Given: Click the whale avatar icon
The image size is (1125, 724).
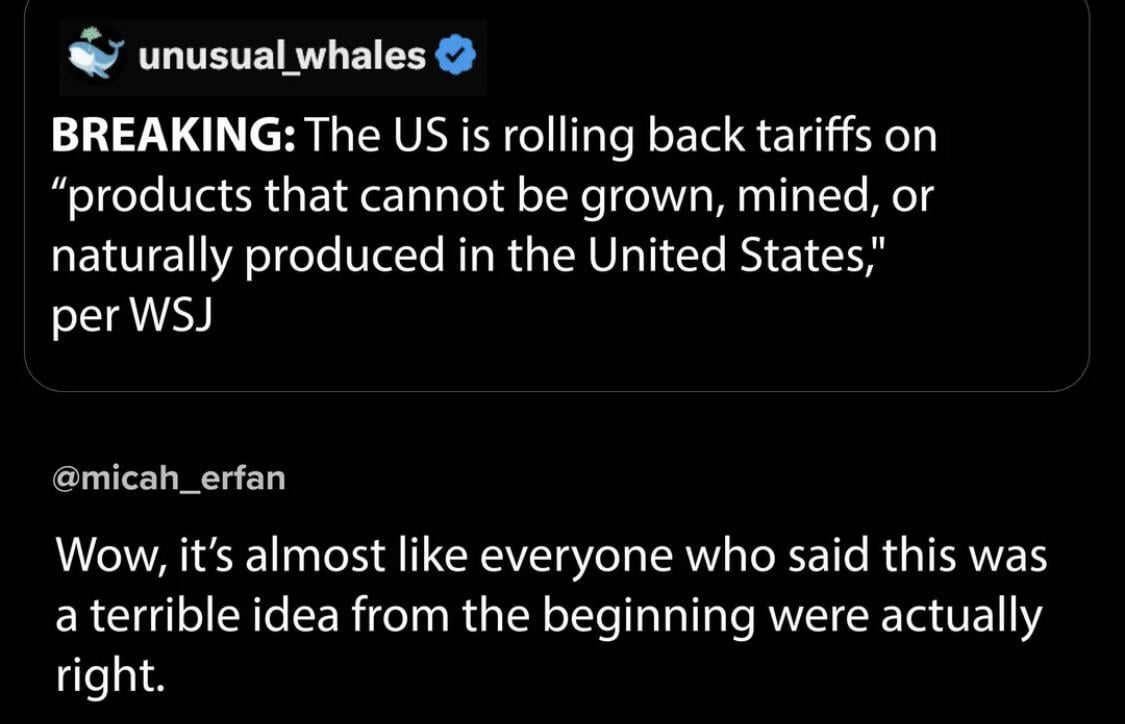Looking at the screenshot, I should tap(97, 57).
